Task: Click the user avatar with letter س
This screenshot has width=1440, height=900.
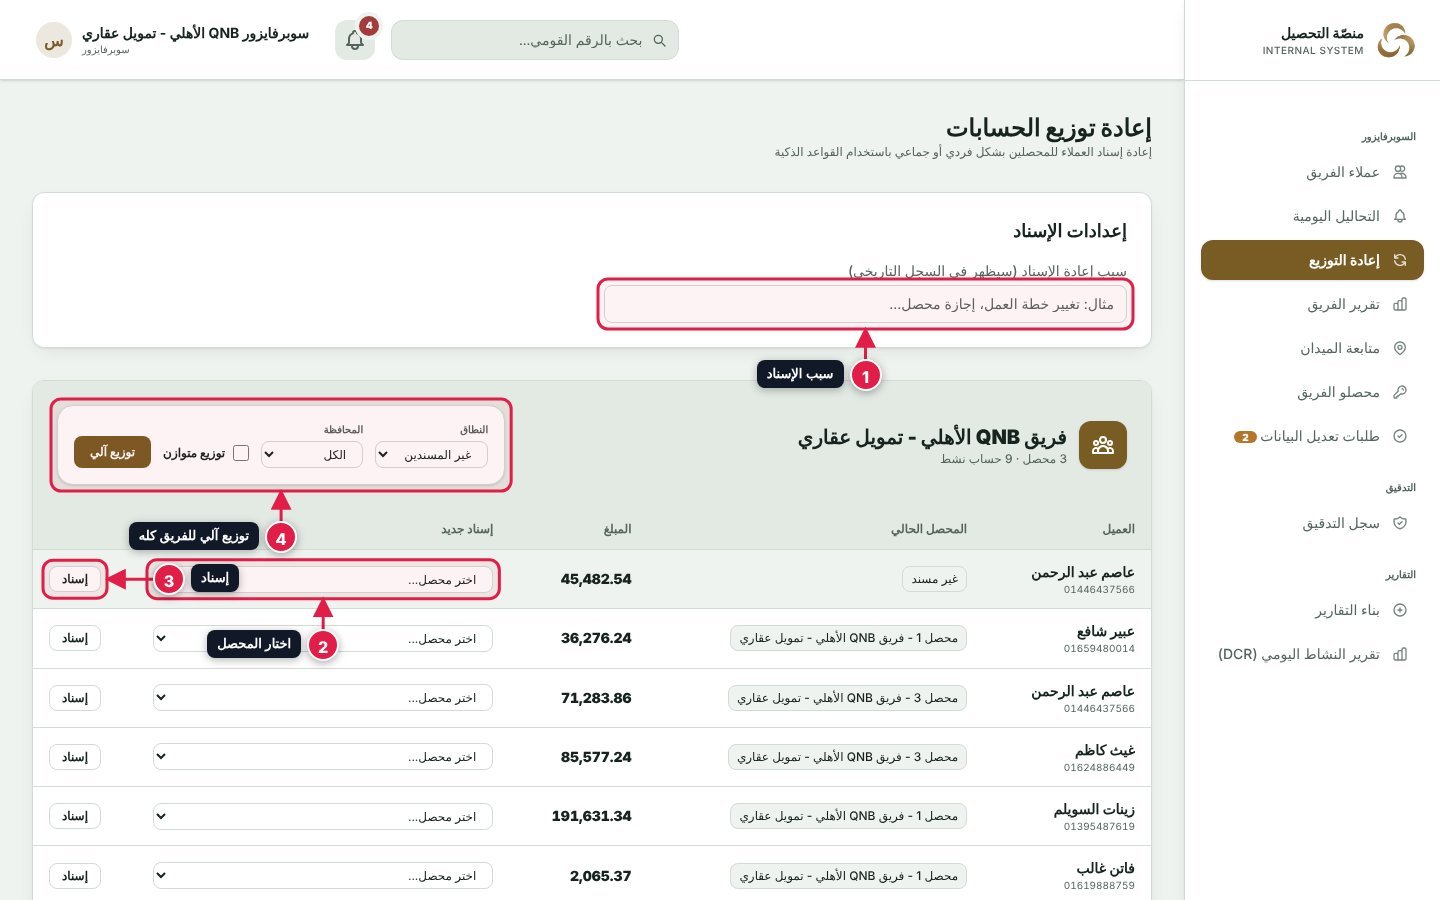Action: pos(54,41)
